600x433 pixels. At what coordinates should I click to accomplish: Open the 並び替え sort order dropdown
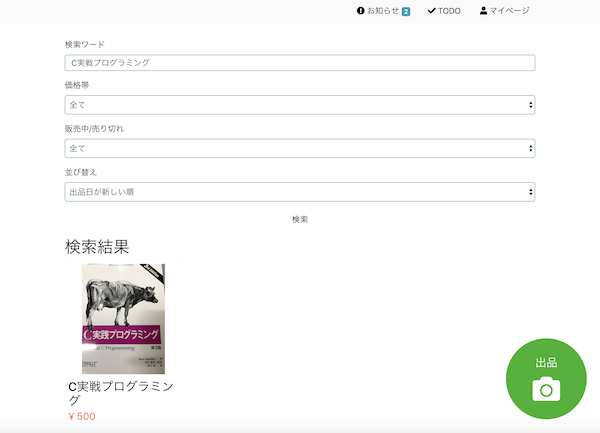point(300,192)
